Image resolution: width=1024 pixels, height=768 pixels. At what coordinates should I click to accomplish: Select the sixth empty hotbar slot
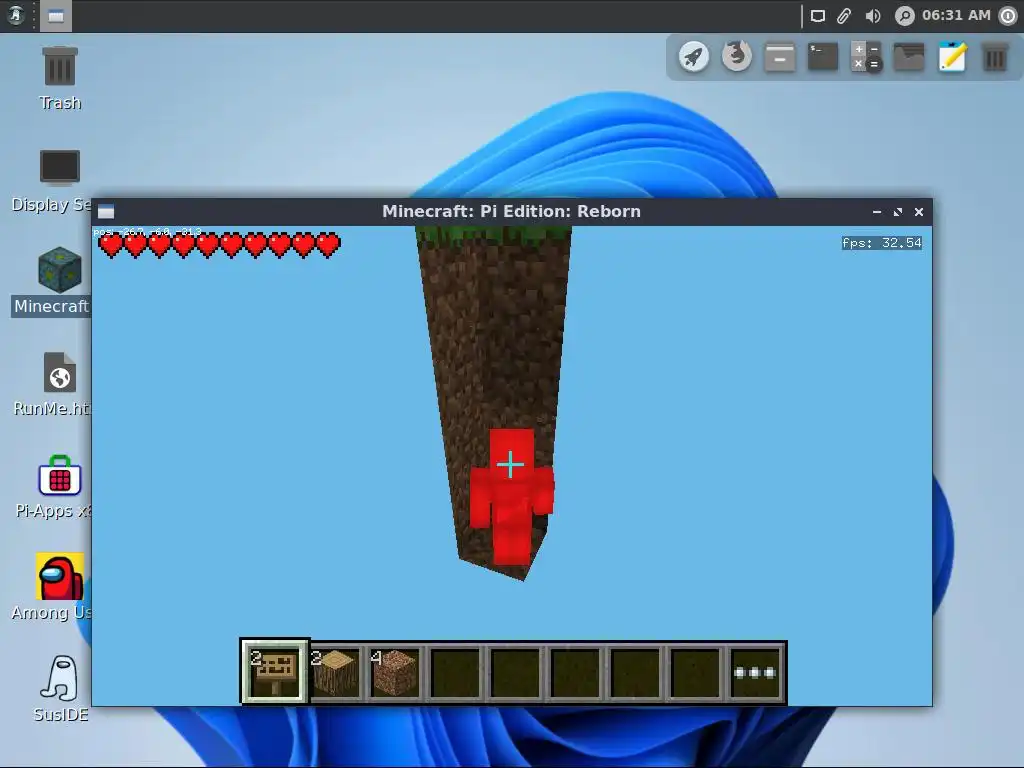click(x=575, y=672)
